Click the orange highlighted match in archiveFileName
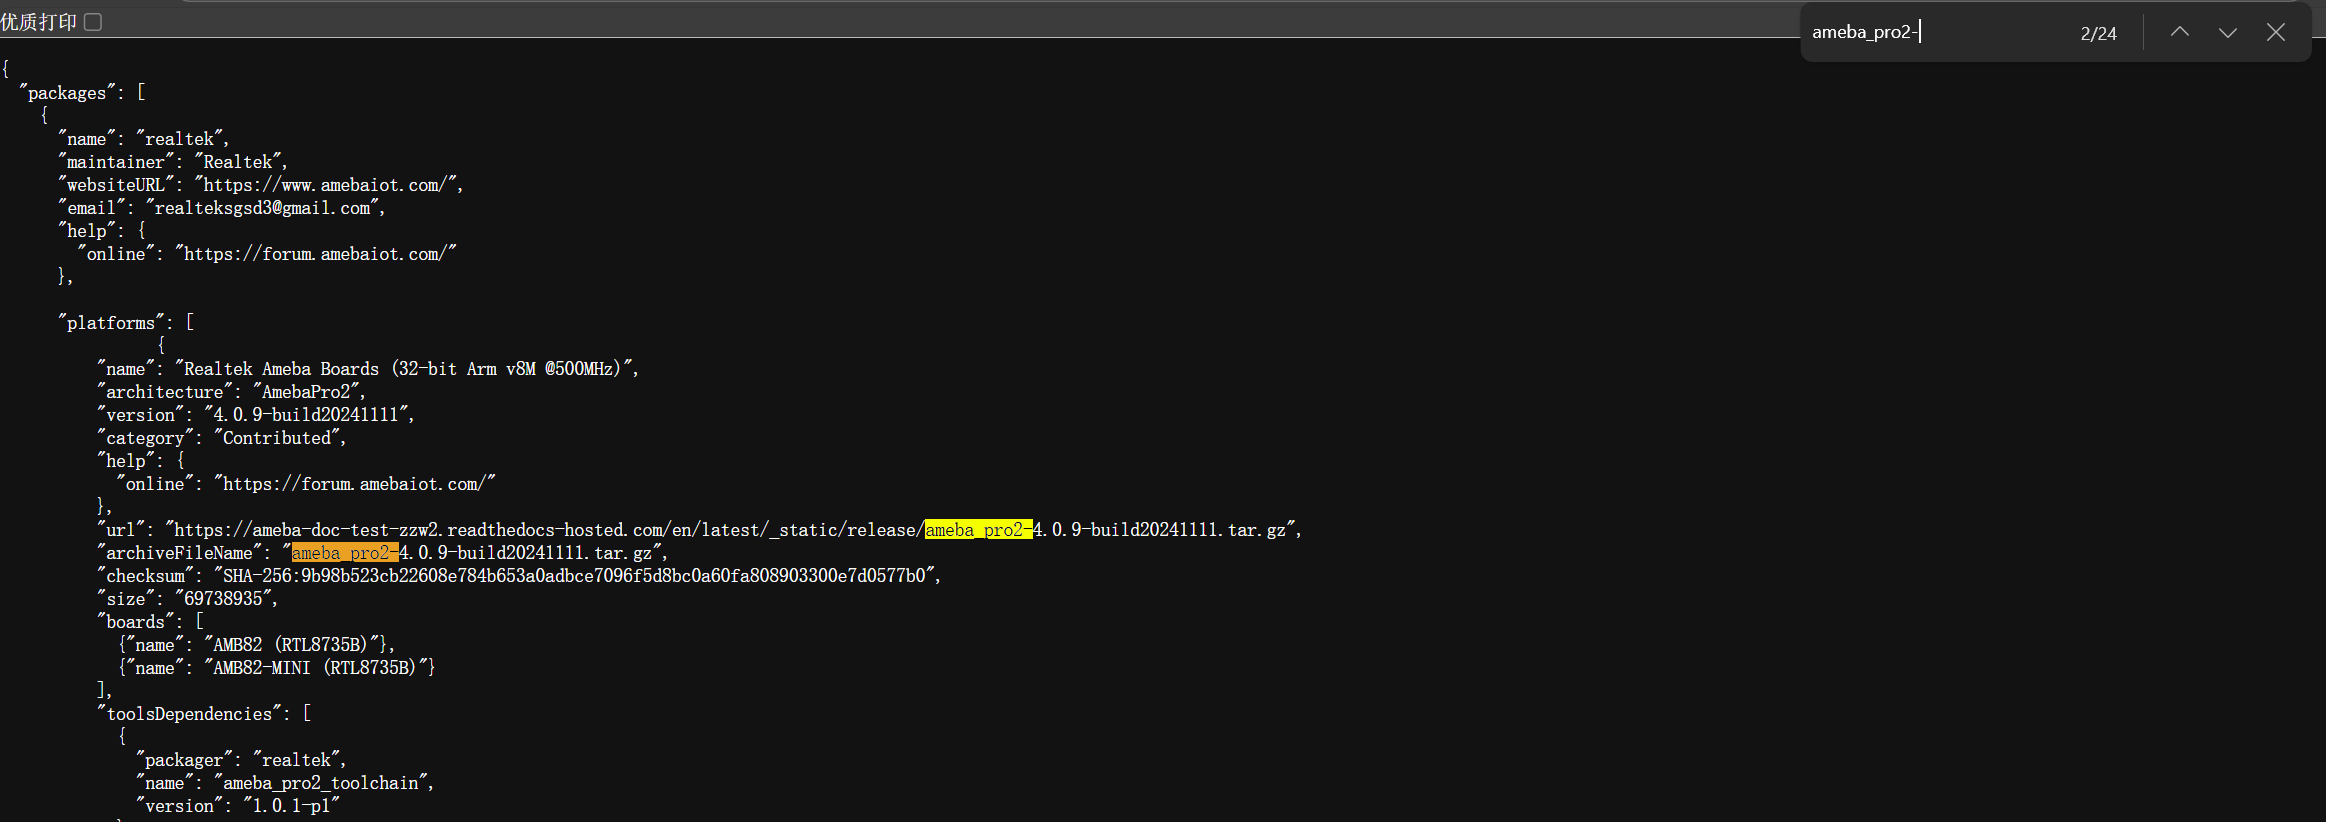 coord(345,553)
